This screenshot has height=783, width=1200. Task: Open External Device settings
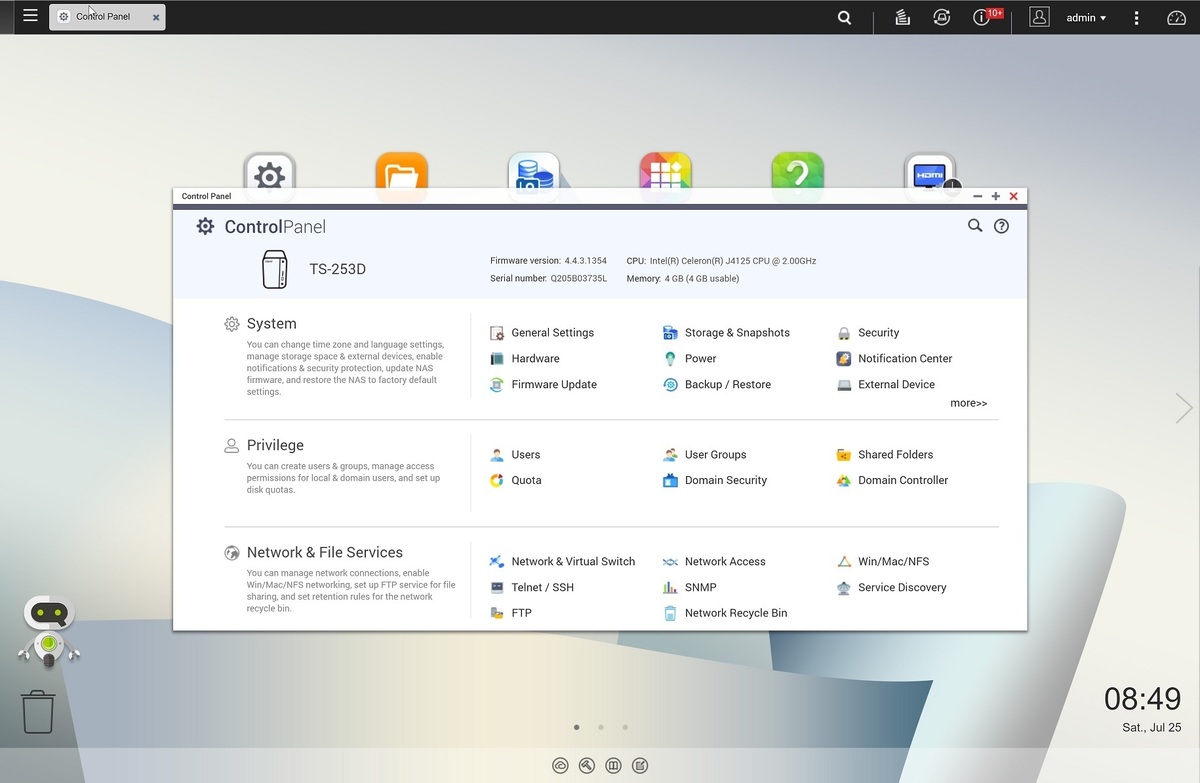(x=885, y=385)
